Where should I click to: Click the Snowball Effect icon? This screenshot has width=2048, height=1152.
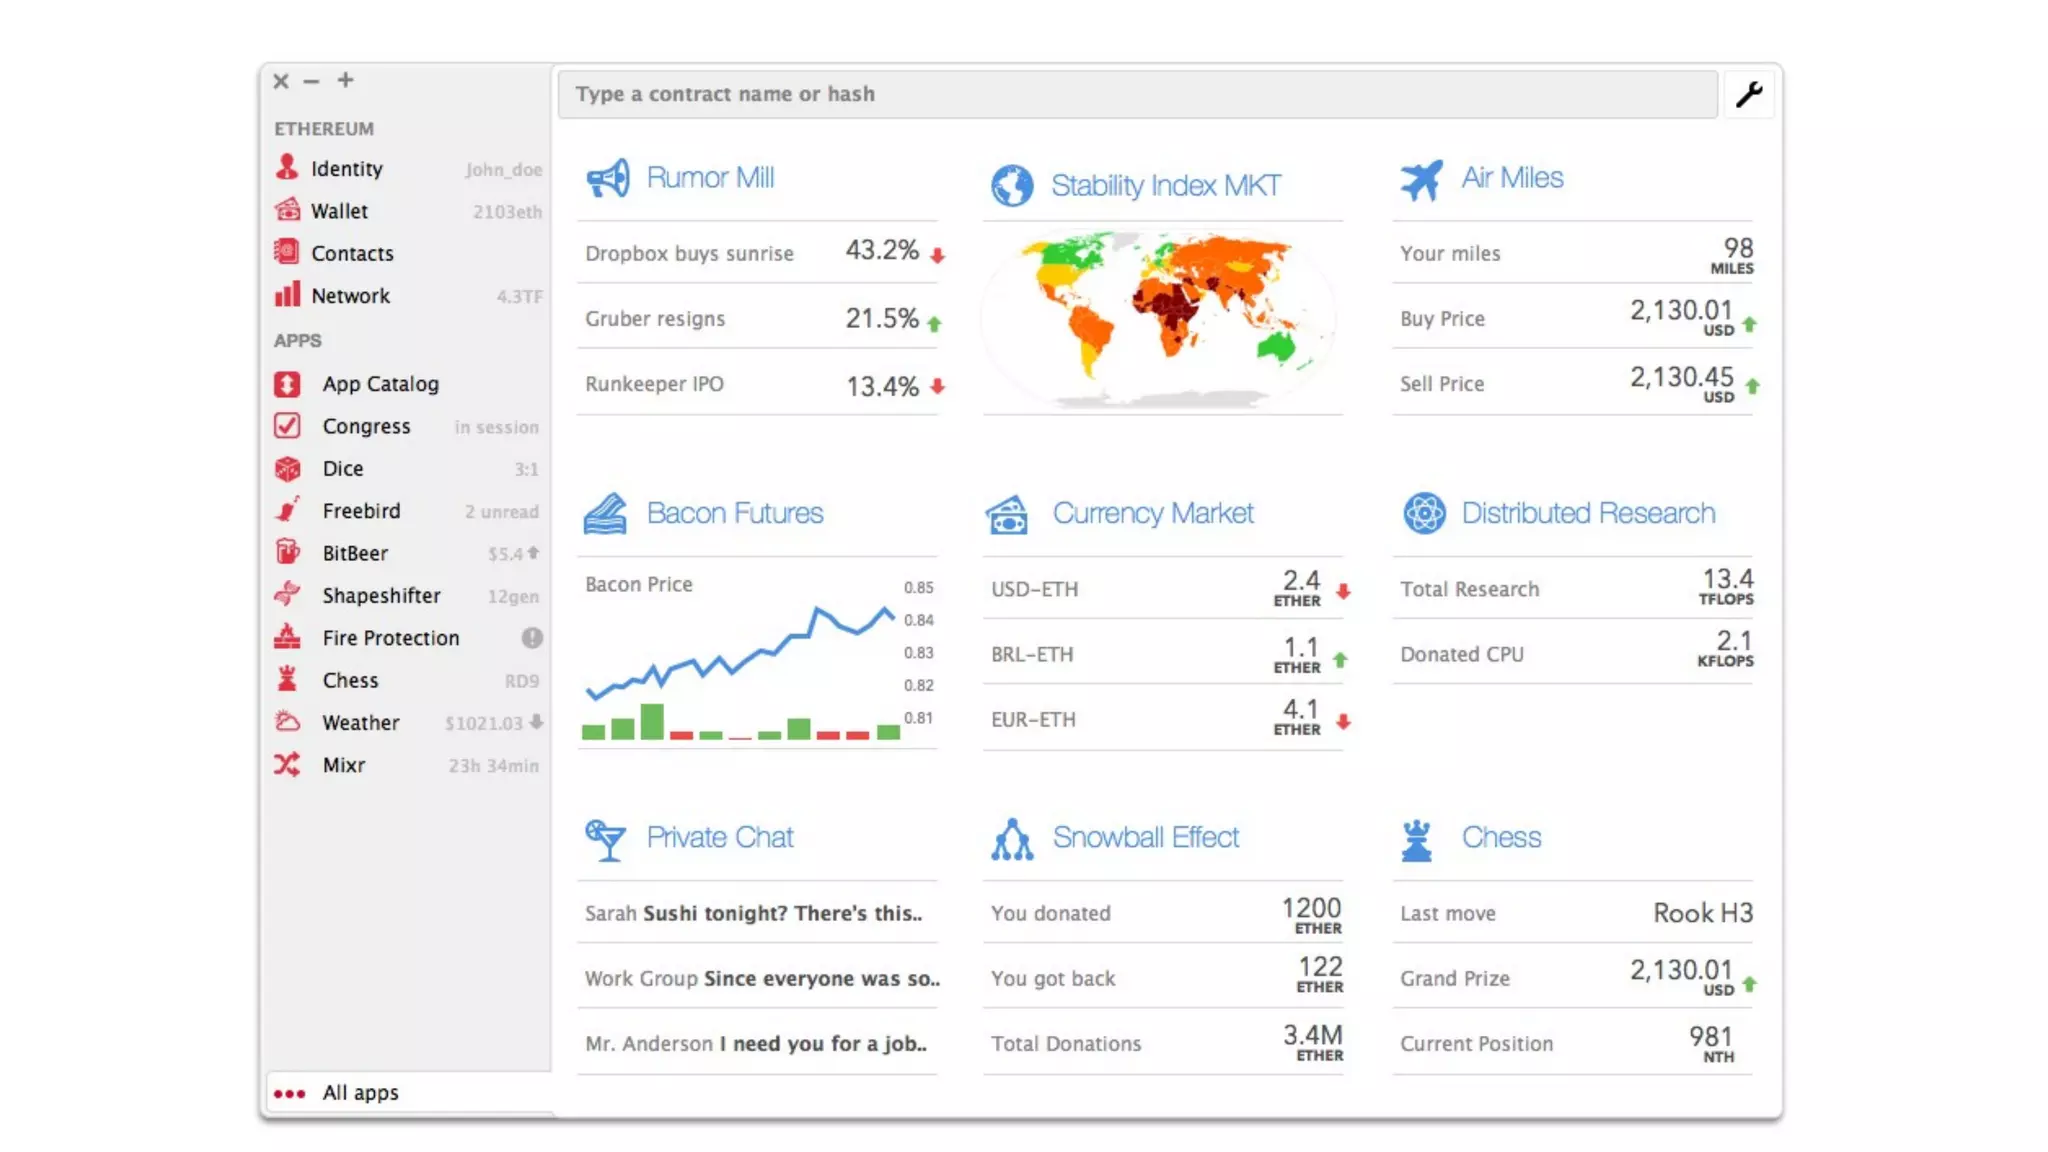[x=1012, y=839]
